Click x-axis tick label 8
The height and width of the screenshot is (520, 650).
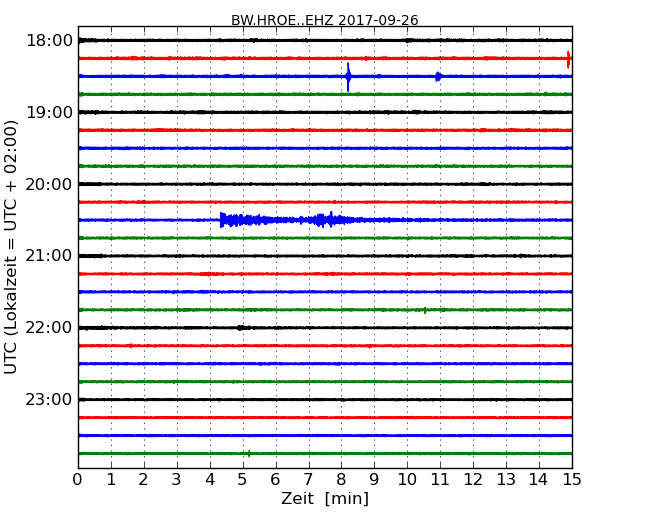pyautogui.click(x=341, y=480)
